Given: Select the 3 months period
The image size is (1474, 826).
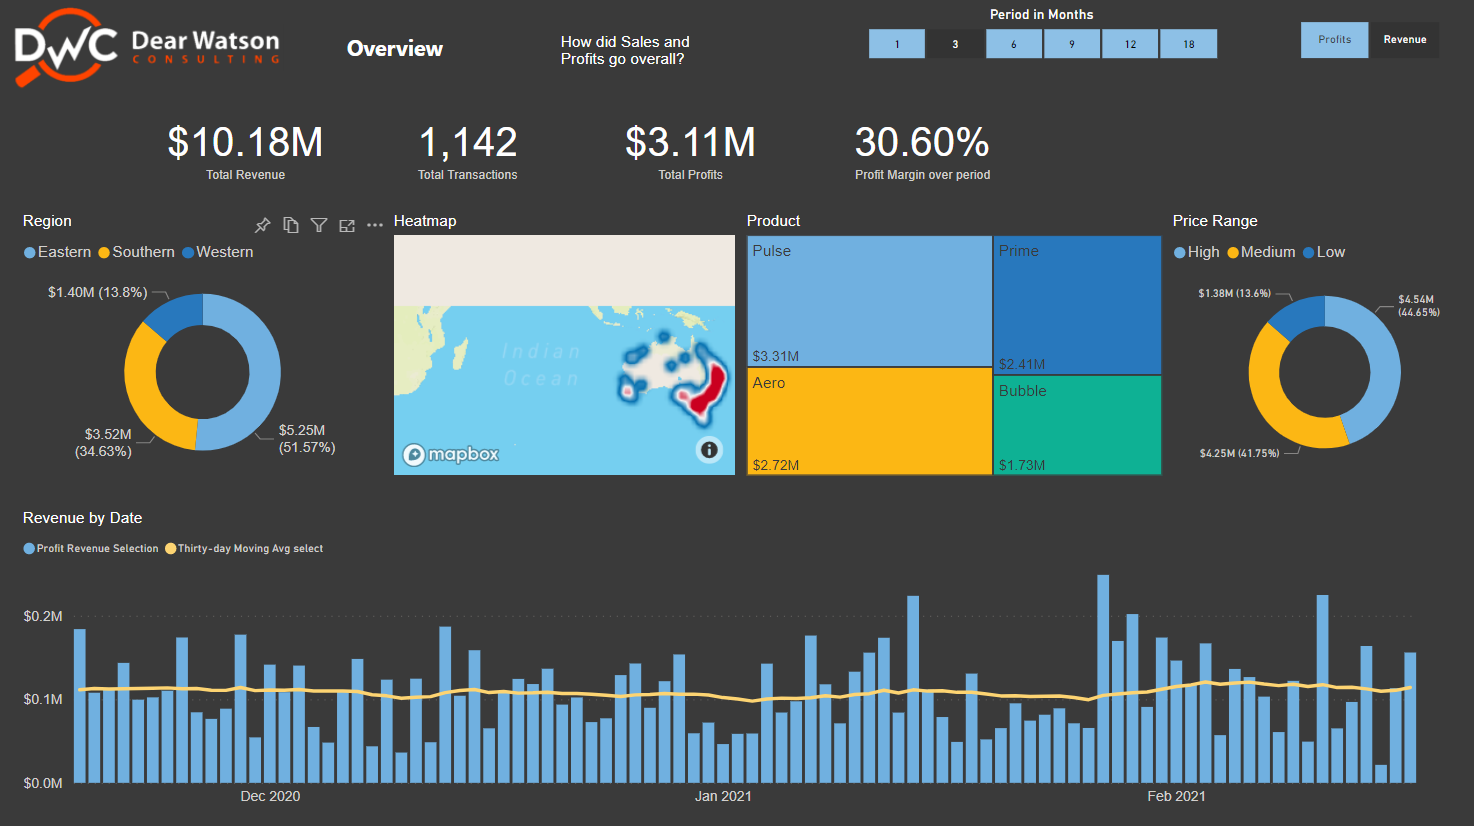Looking at the screenshot, I should tap(955, 44).
